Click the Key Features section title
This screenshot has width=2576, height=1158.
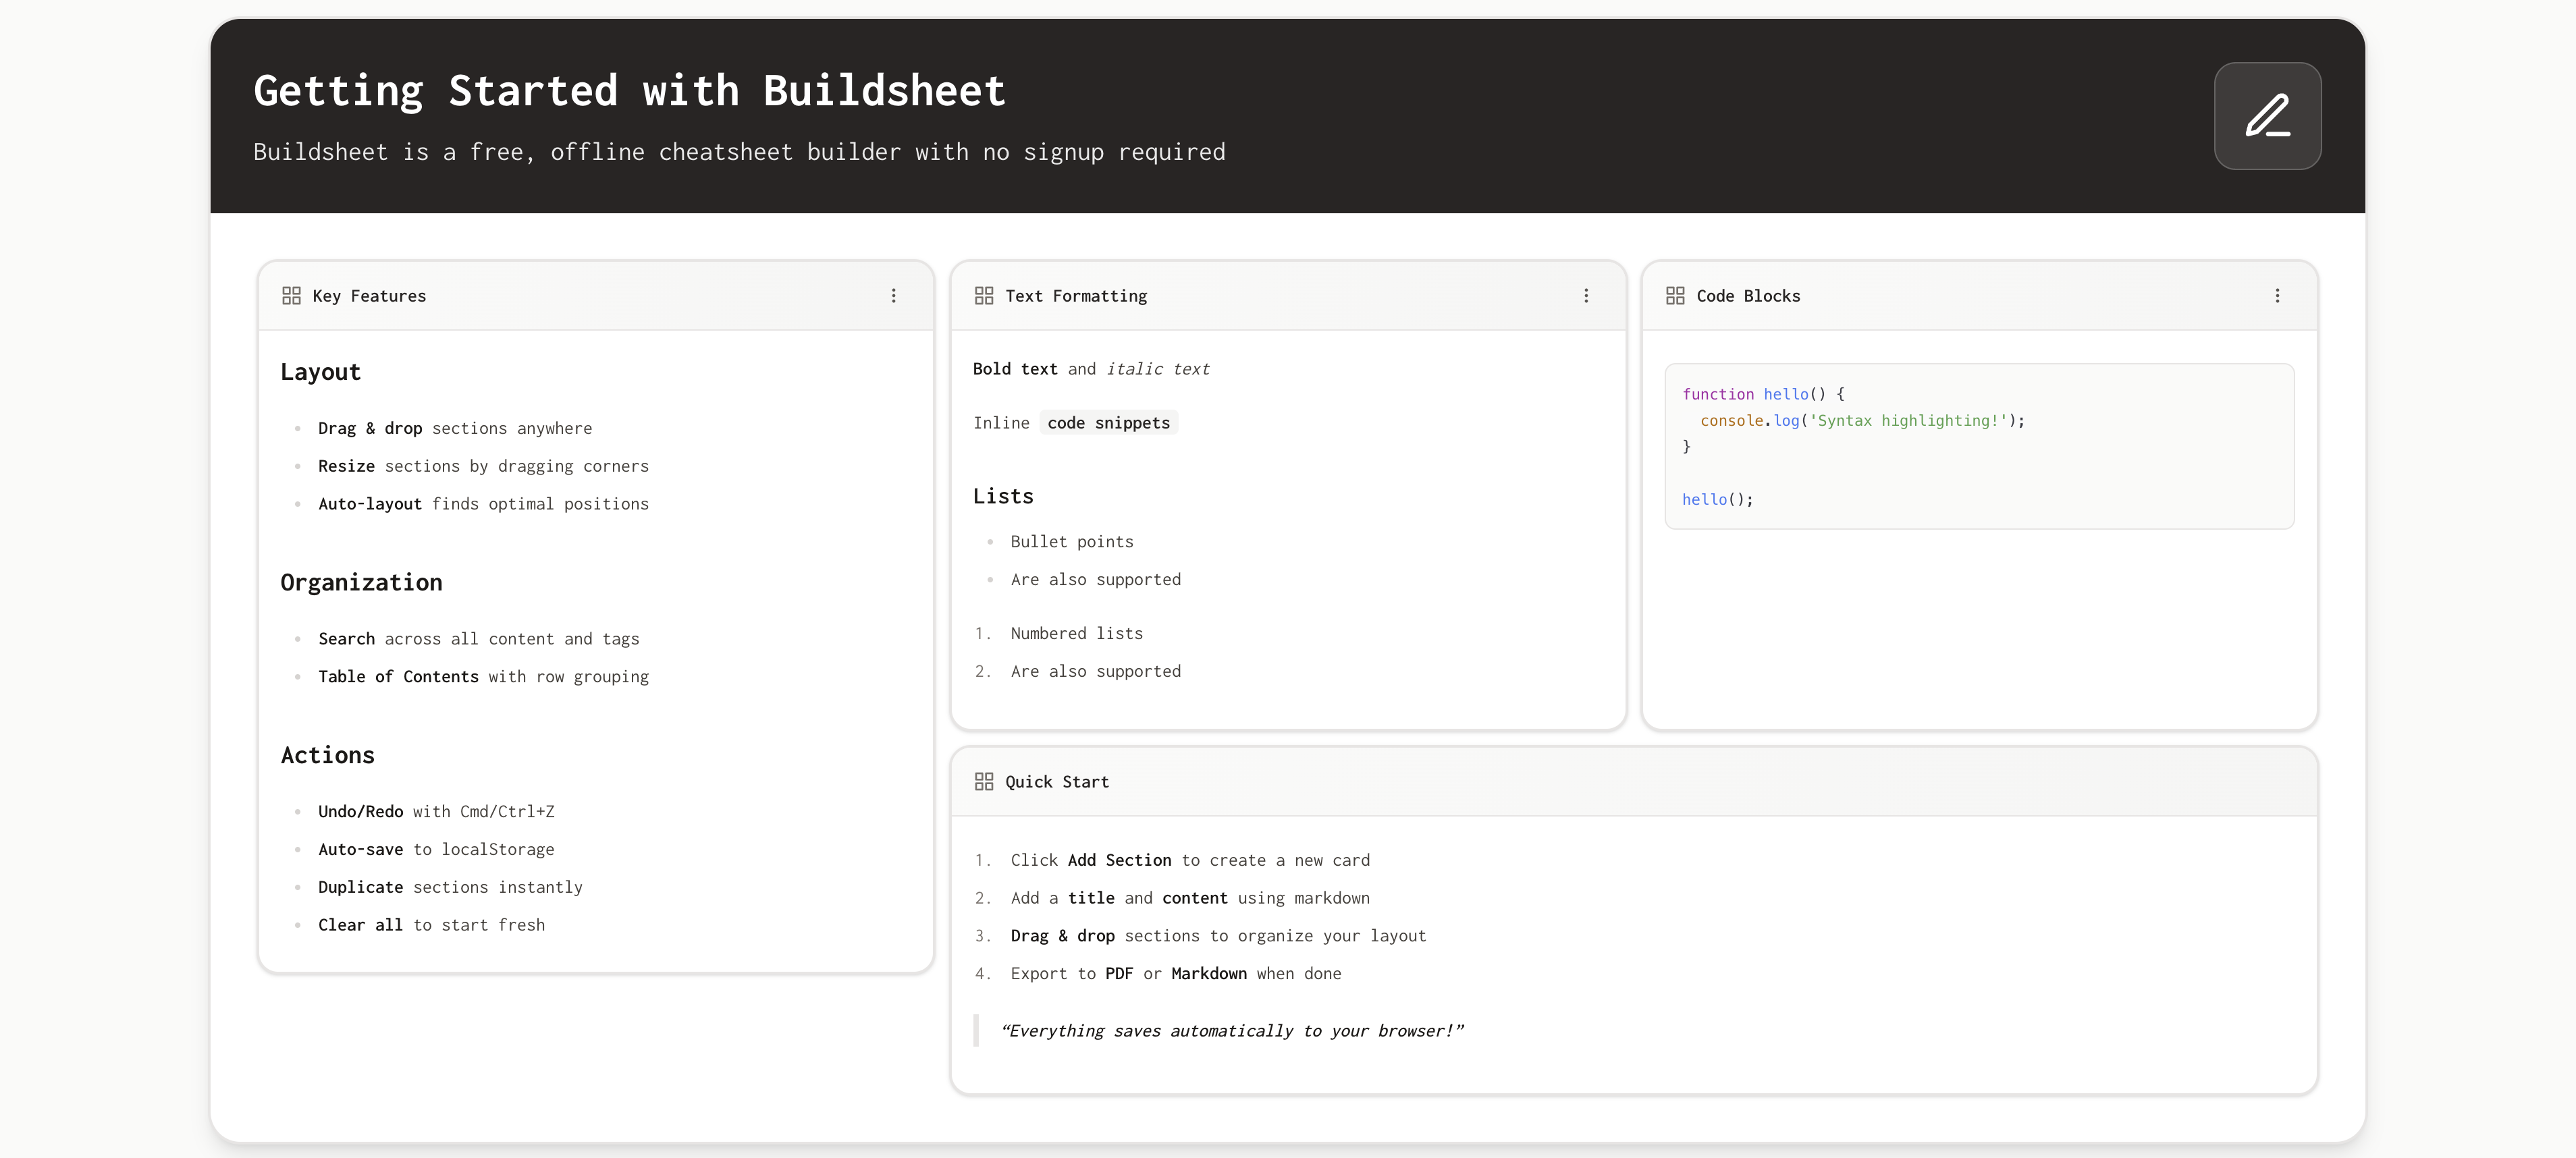(369, 296)
